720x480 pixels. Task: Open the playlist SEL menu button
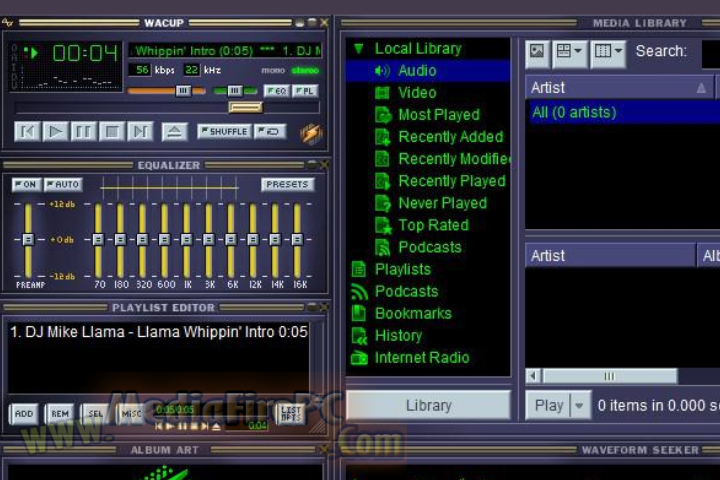[x=95, y=414]
